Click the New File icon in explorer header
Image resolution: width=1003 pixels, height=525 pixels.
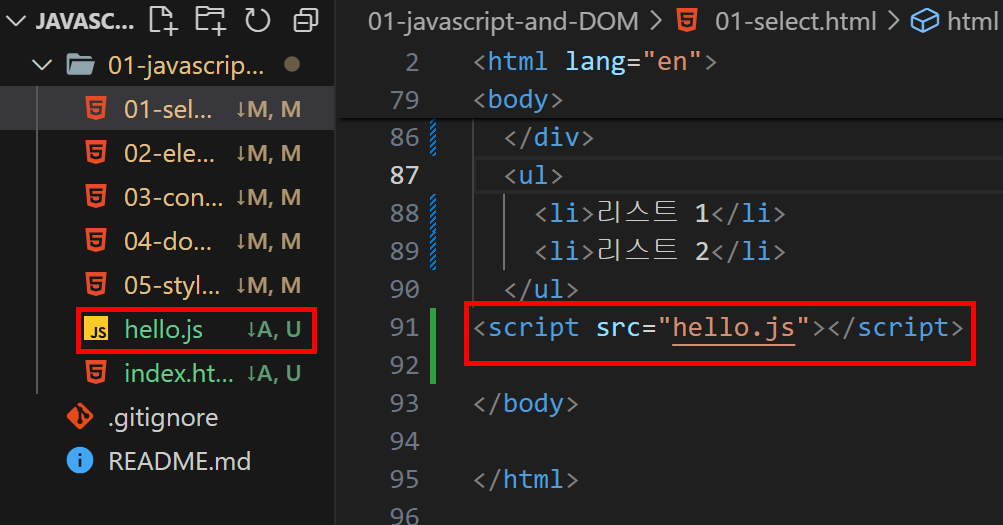(162, 20)
